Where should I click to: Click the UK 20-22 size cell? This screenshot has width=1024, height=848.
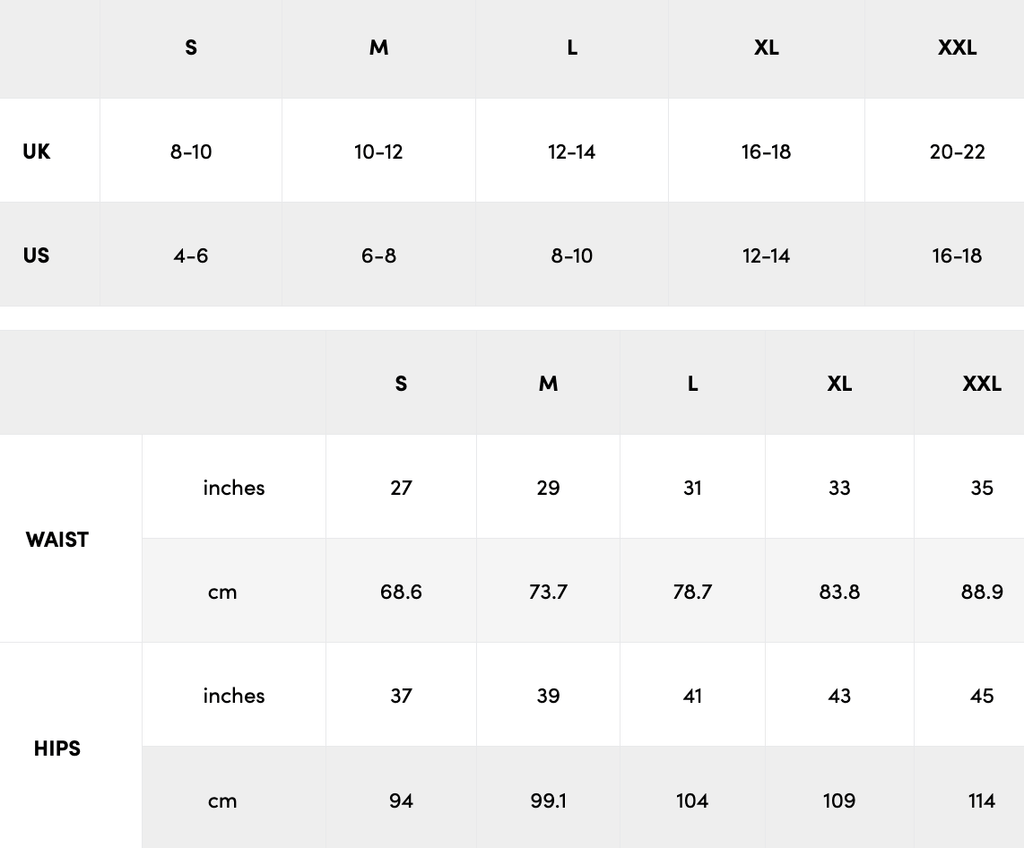click(x=957, y=152)
